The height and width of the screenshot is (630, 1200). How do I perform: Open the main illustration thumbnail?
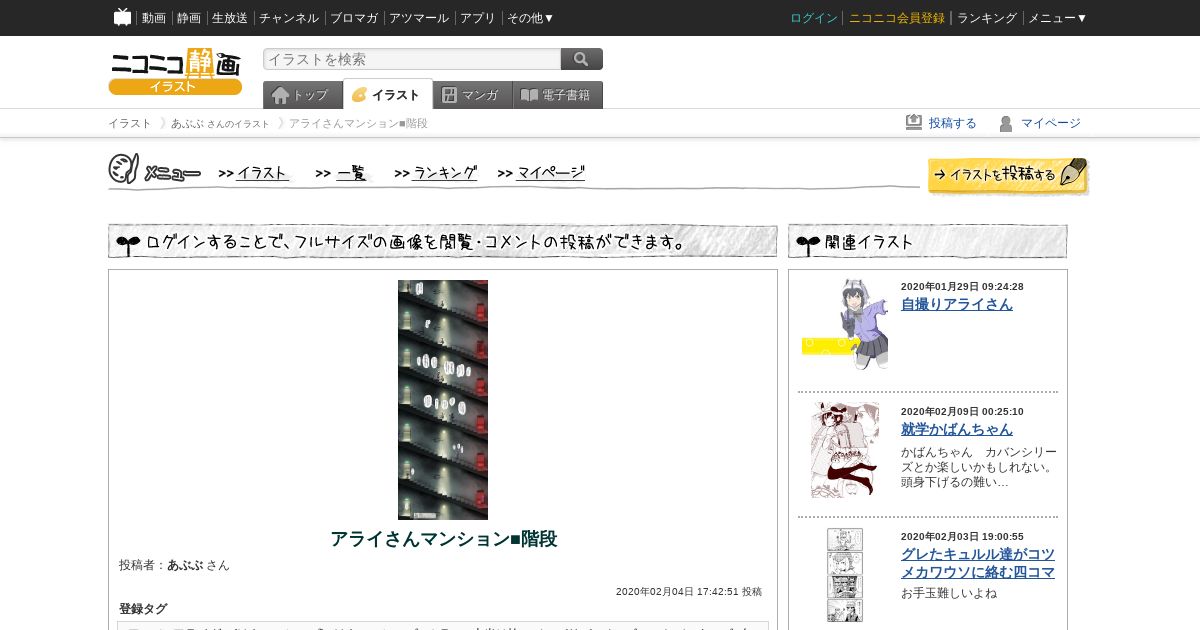pyautogui.click(x=443, y=400)
